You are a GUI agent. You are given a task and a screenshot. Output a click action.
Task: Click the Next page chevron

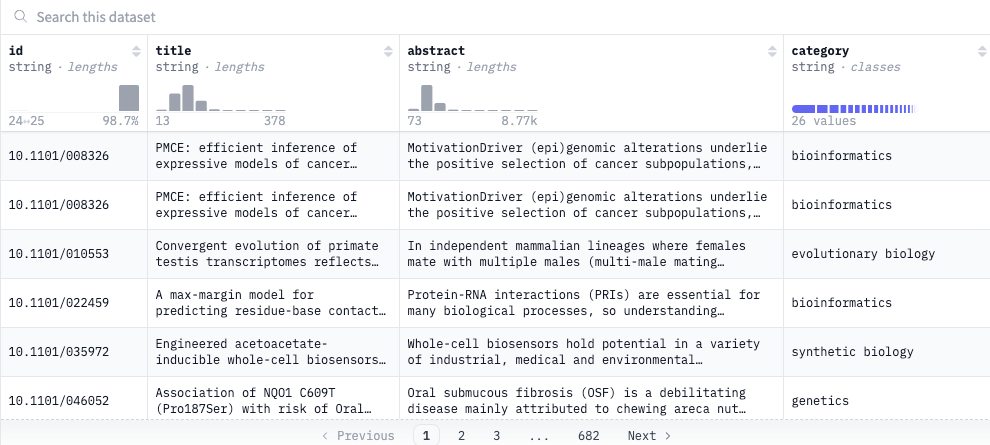(x=668, y=436)
